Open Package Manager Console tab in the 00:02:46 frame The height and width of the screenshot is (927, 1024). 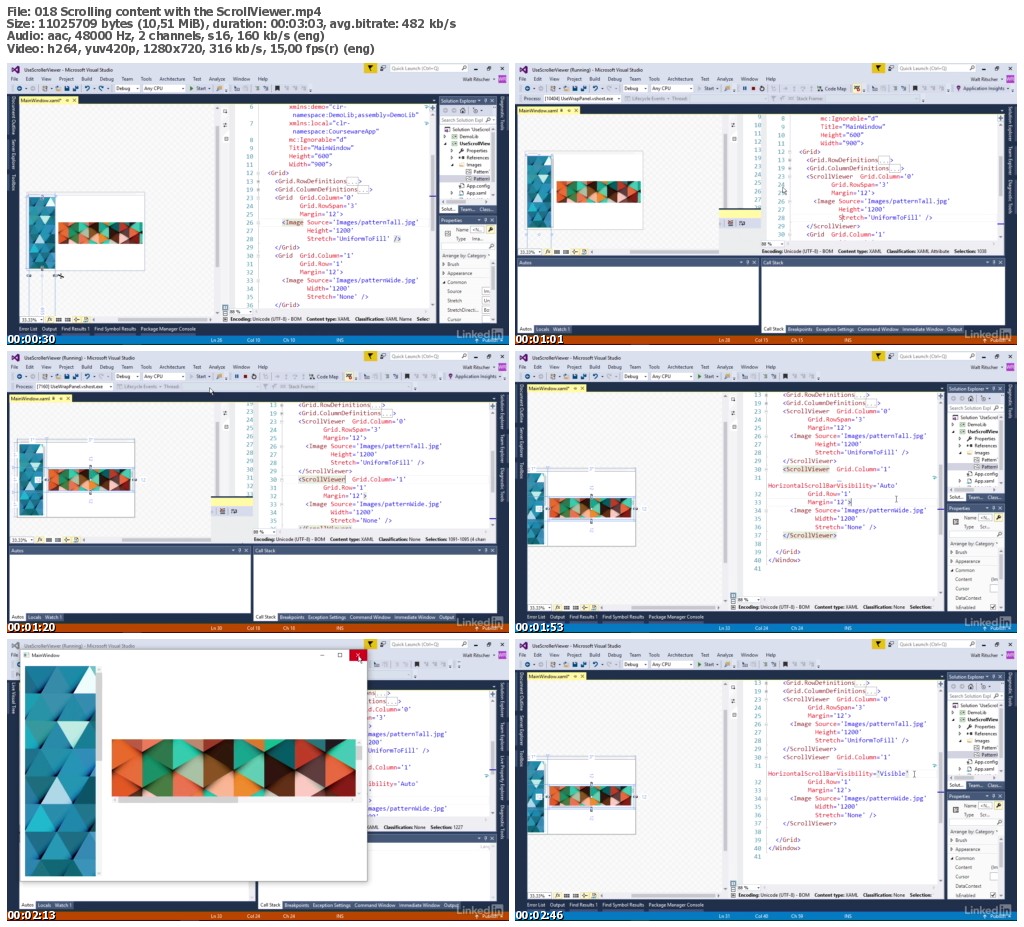(676, 905)
